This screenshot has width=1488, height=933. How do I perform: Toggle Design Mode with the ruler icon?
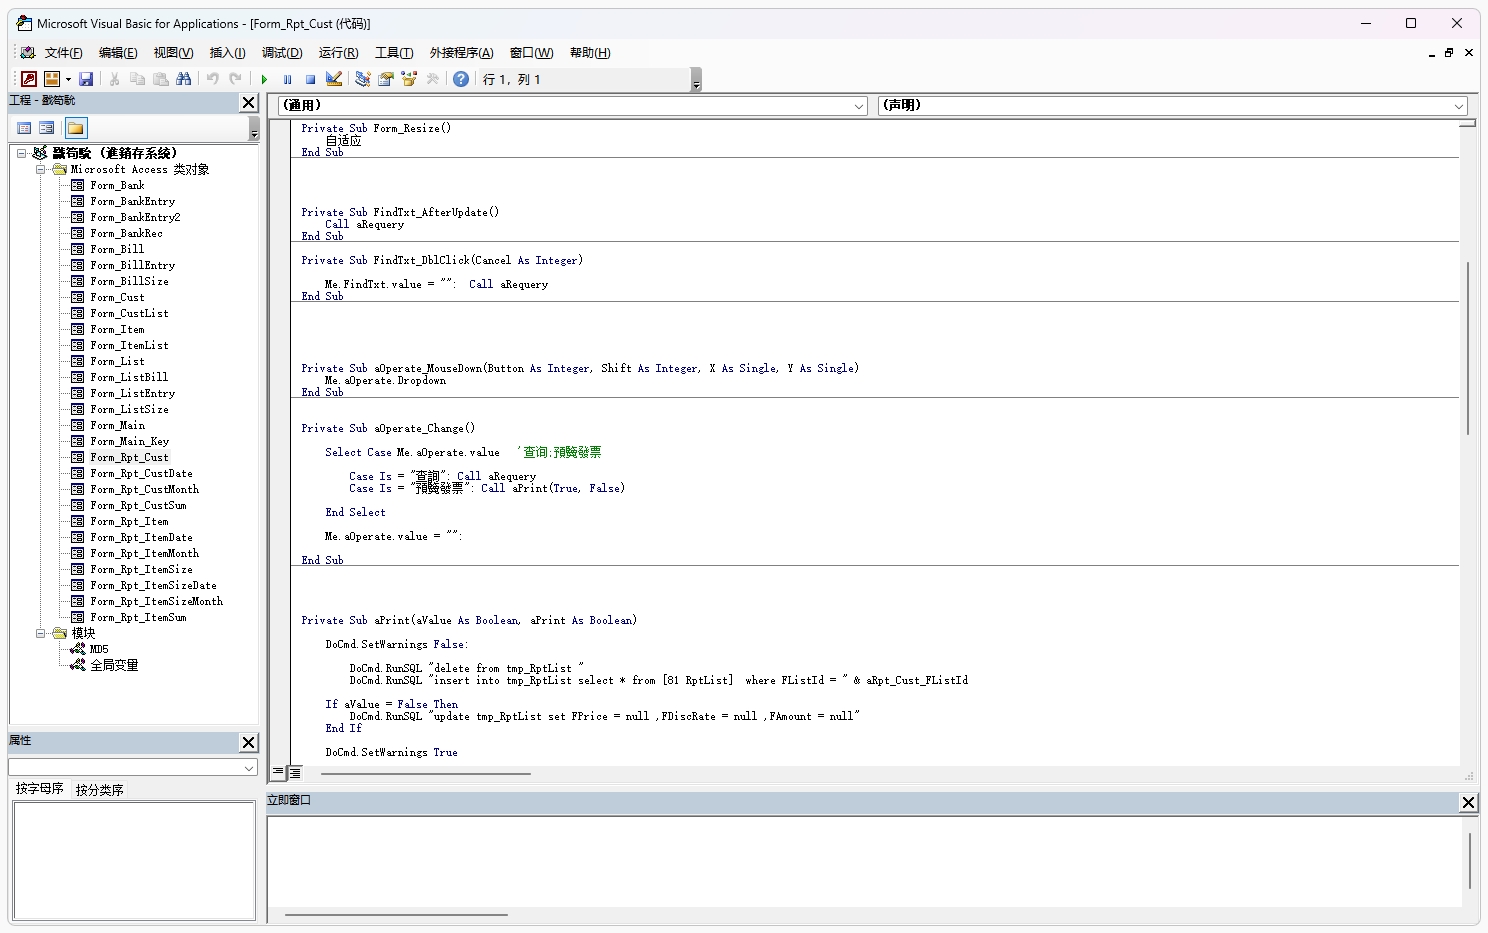coord(334,79)
